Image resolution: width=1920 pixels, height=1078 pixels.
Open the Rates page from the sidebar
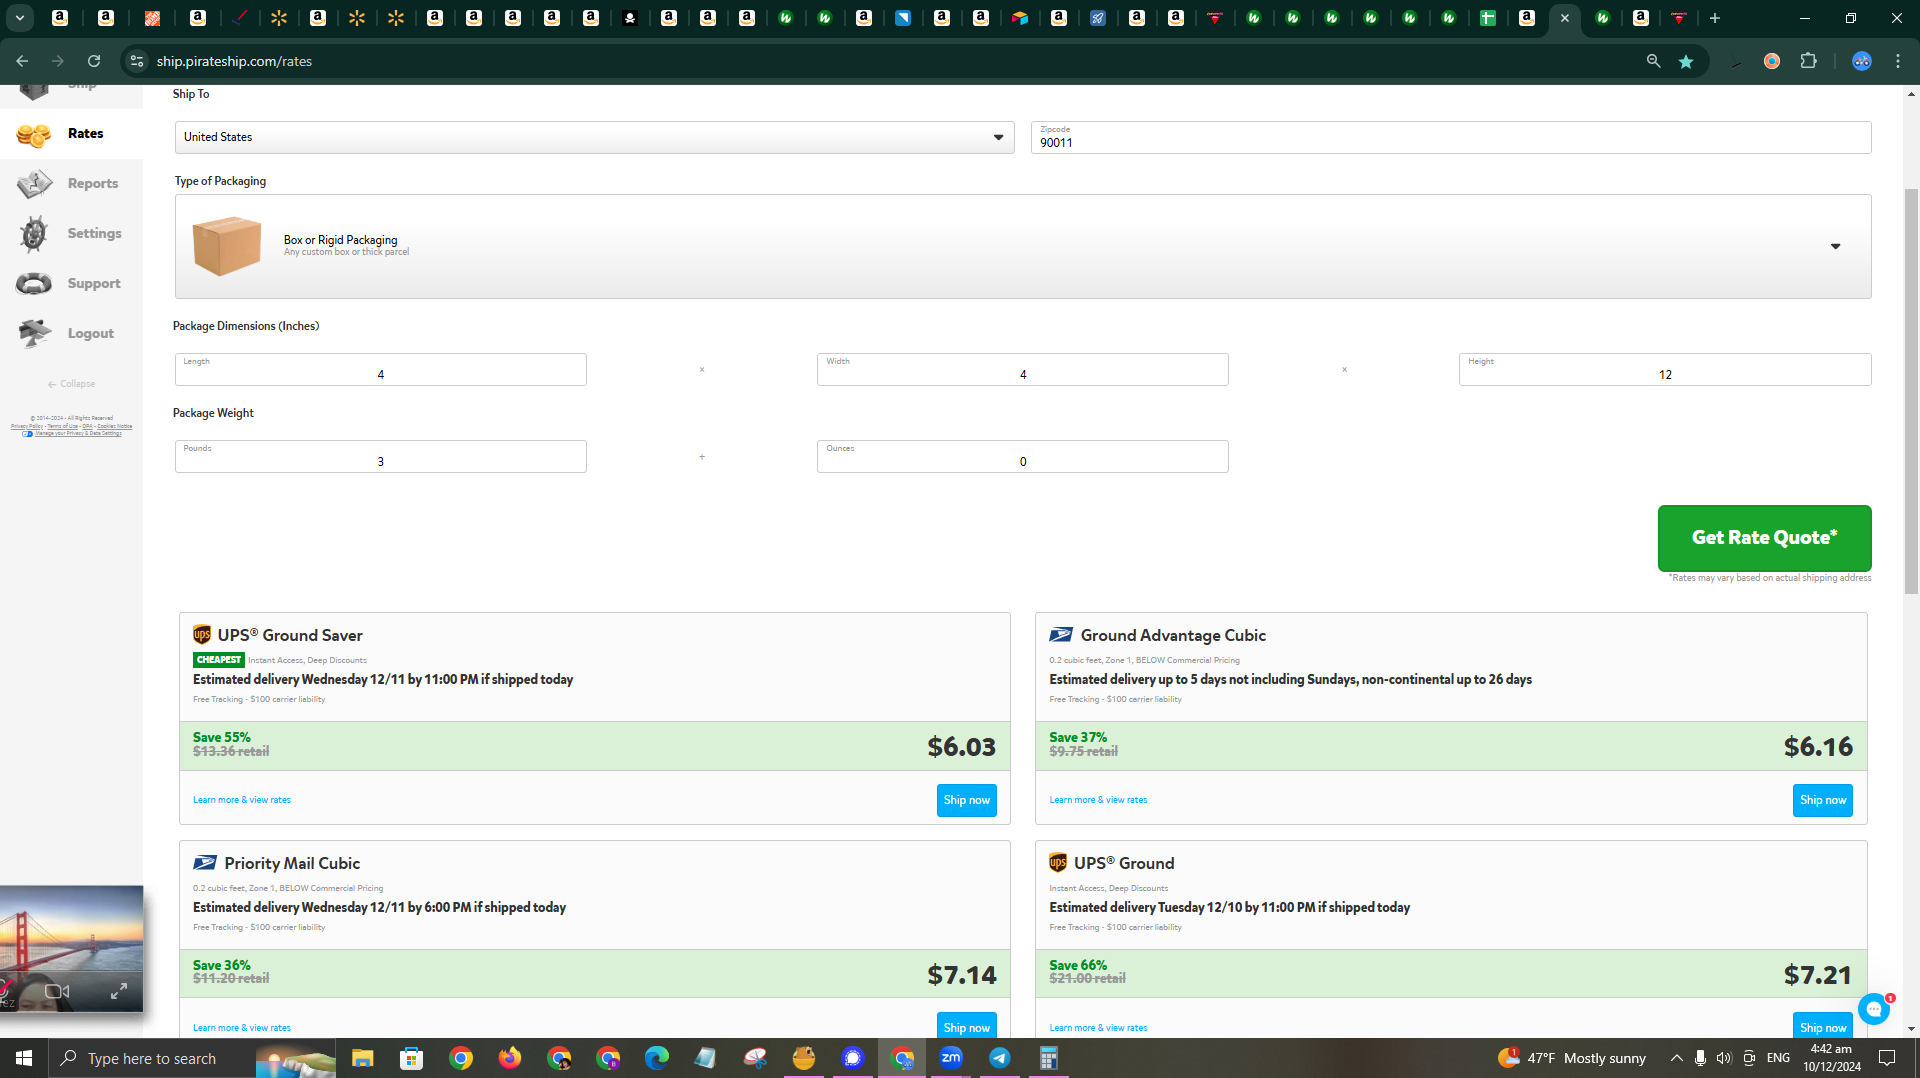(x=71, y=134)
